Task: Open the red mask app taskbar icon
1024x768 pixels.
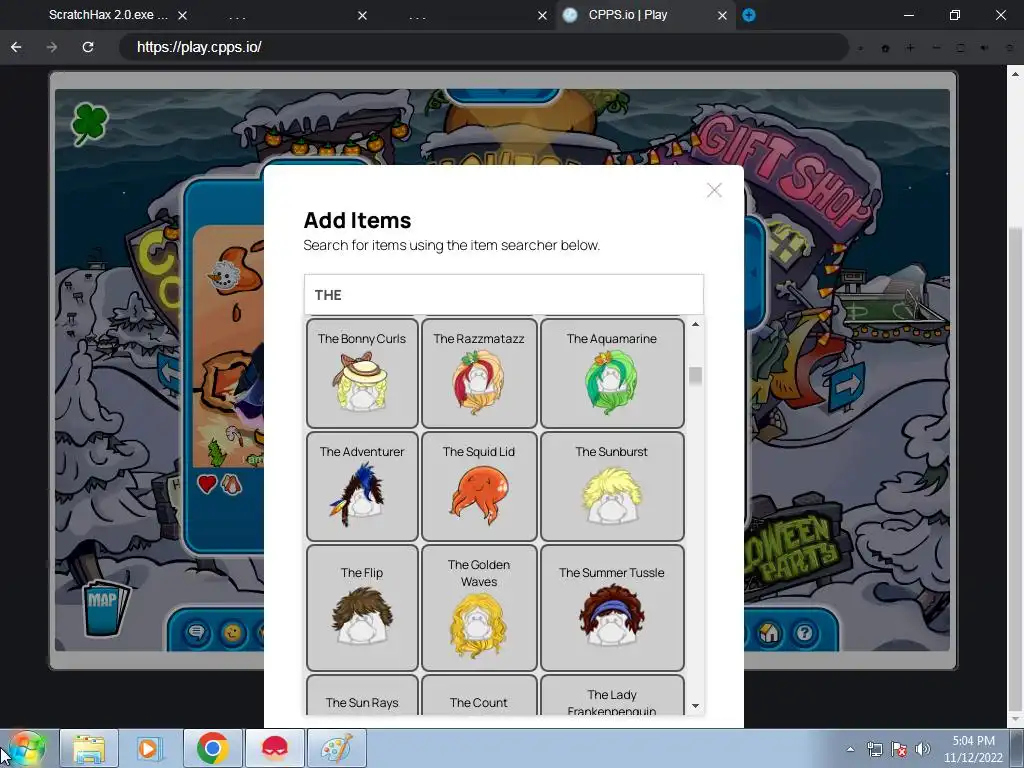Action: 275,748
